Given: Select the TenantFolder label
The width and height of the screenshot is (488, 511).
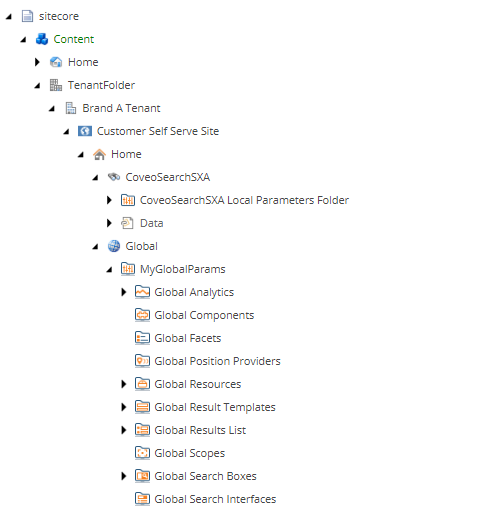Looking at the screenshot, I should [101, 85].
